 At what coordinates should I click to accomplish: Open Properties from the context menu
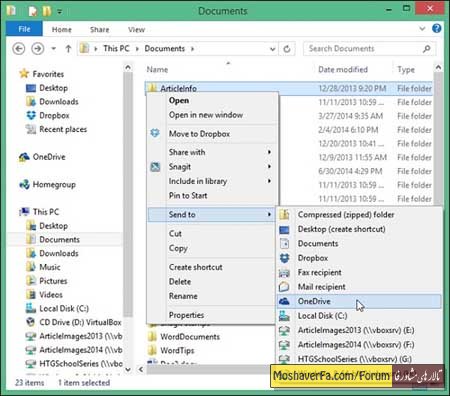211,315
